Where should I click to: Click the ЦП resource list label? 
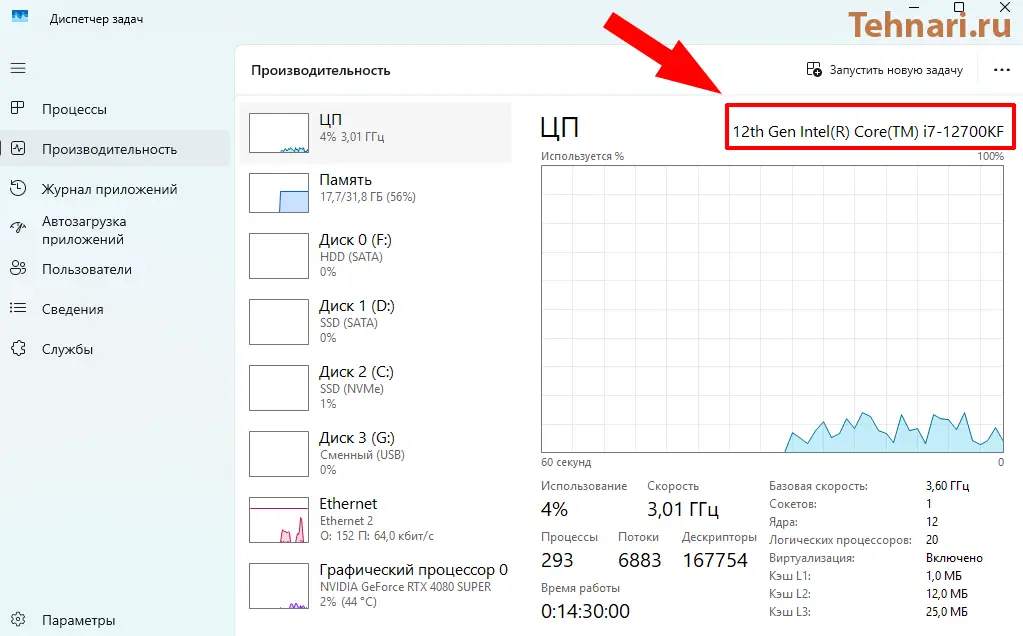click(x=330, y=119)
